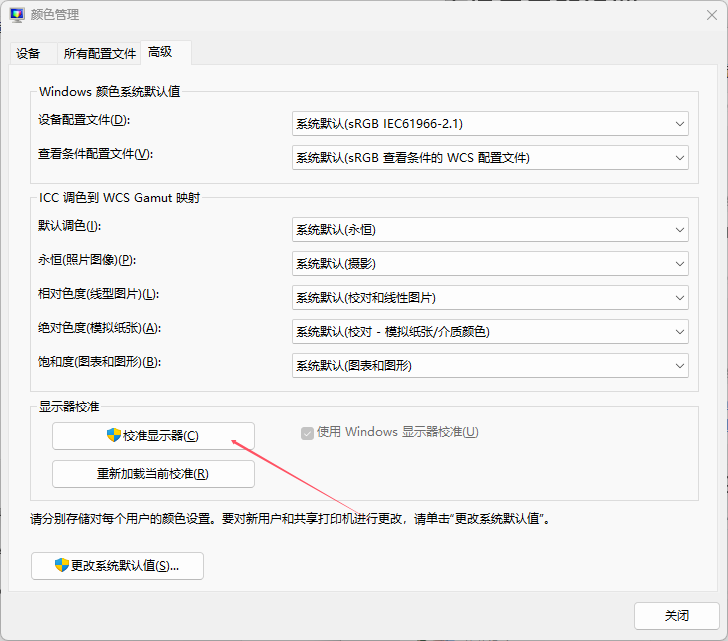This screenshot has height=641, width=728.
Task: Click the 颜色管理 window title icon
Action: [17, 15]
